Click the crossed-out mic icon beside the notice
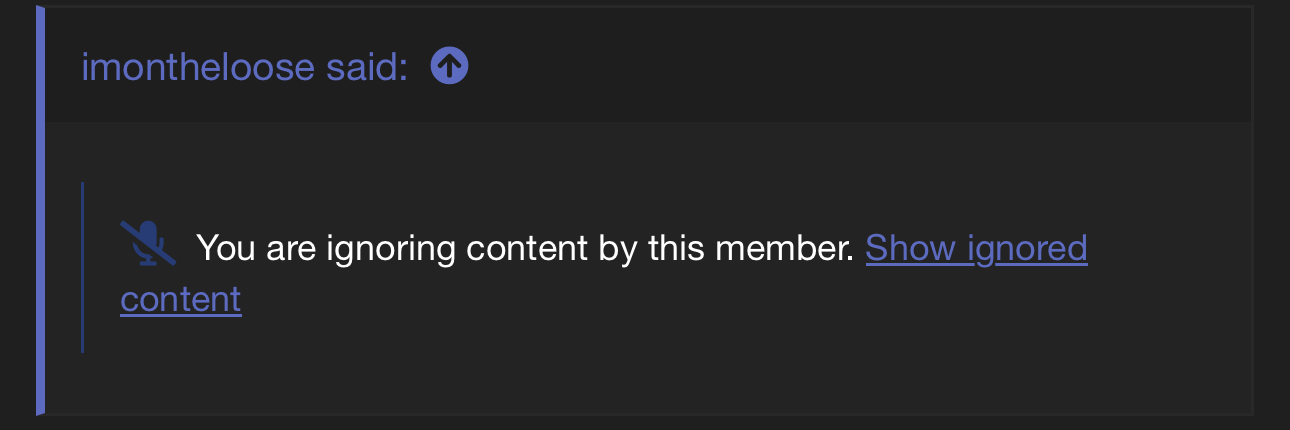Viewport: 1290px width, 430px height. (148, 244)
